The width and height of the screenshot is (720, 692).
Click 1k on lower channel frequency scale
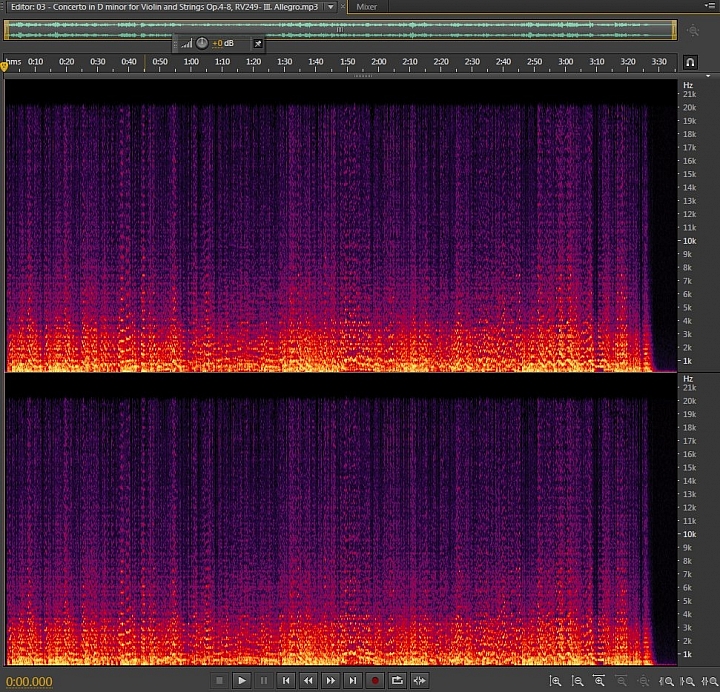(687, 654)
